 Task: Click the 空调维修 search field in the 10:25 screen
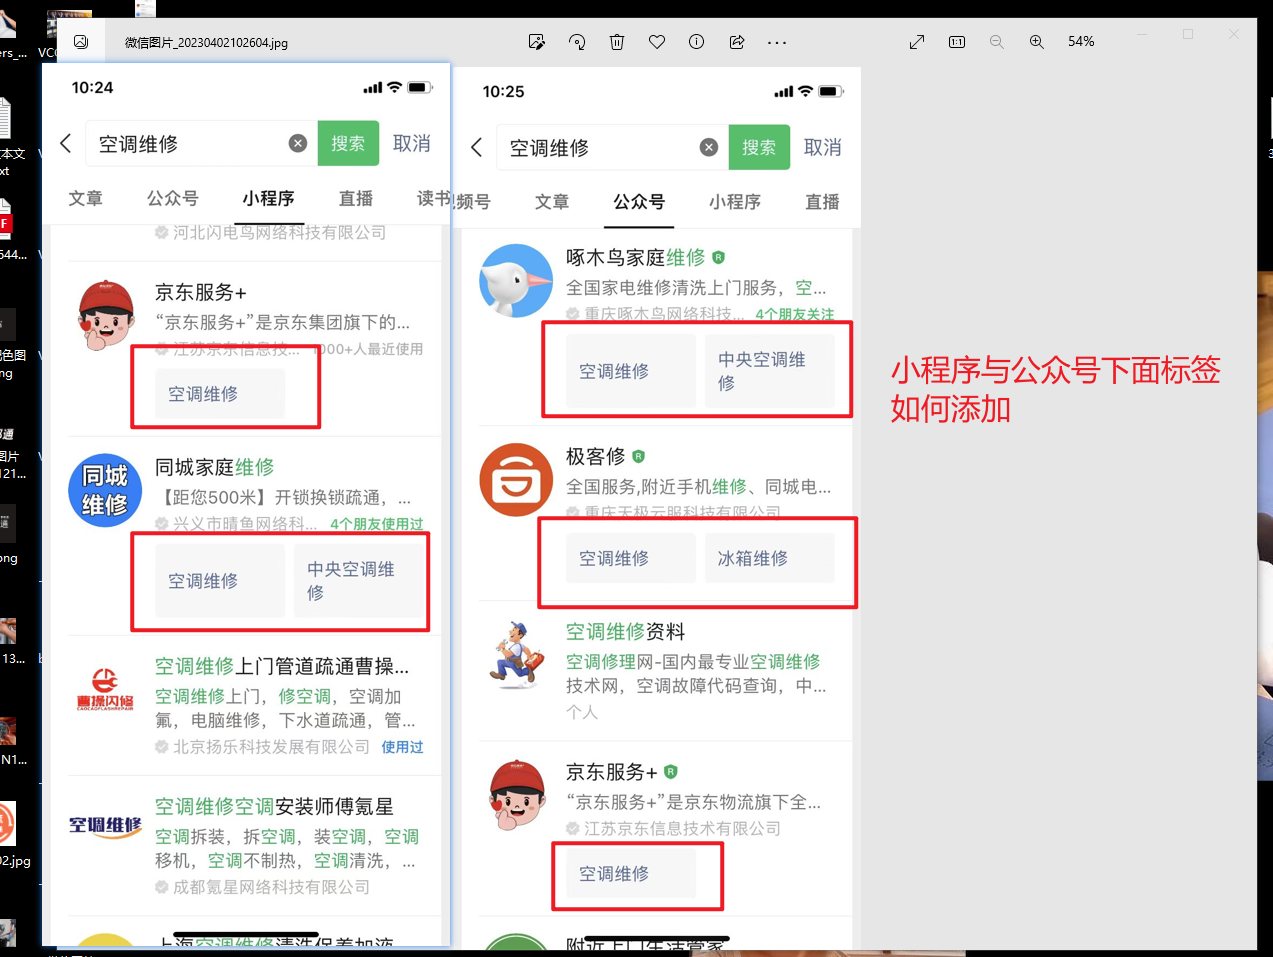[x=612, y=147]
